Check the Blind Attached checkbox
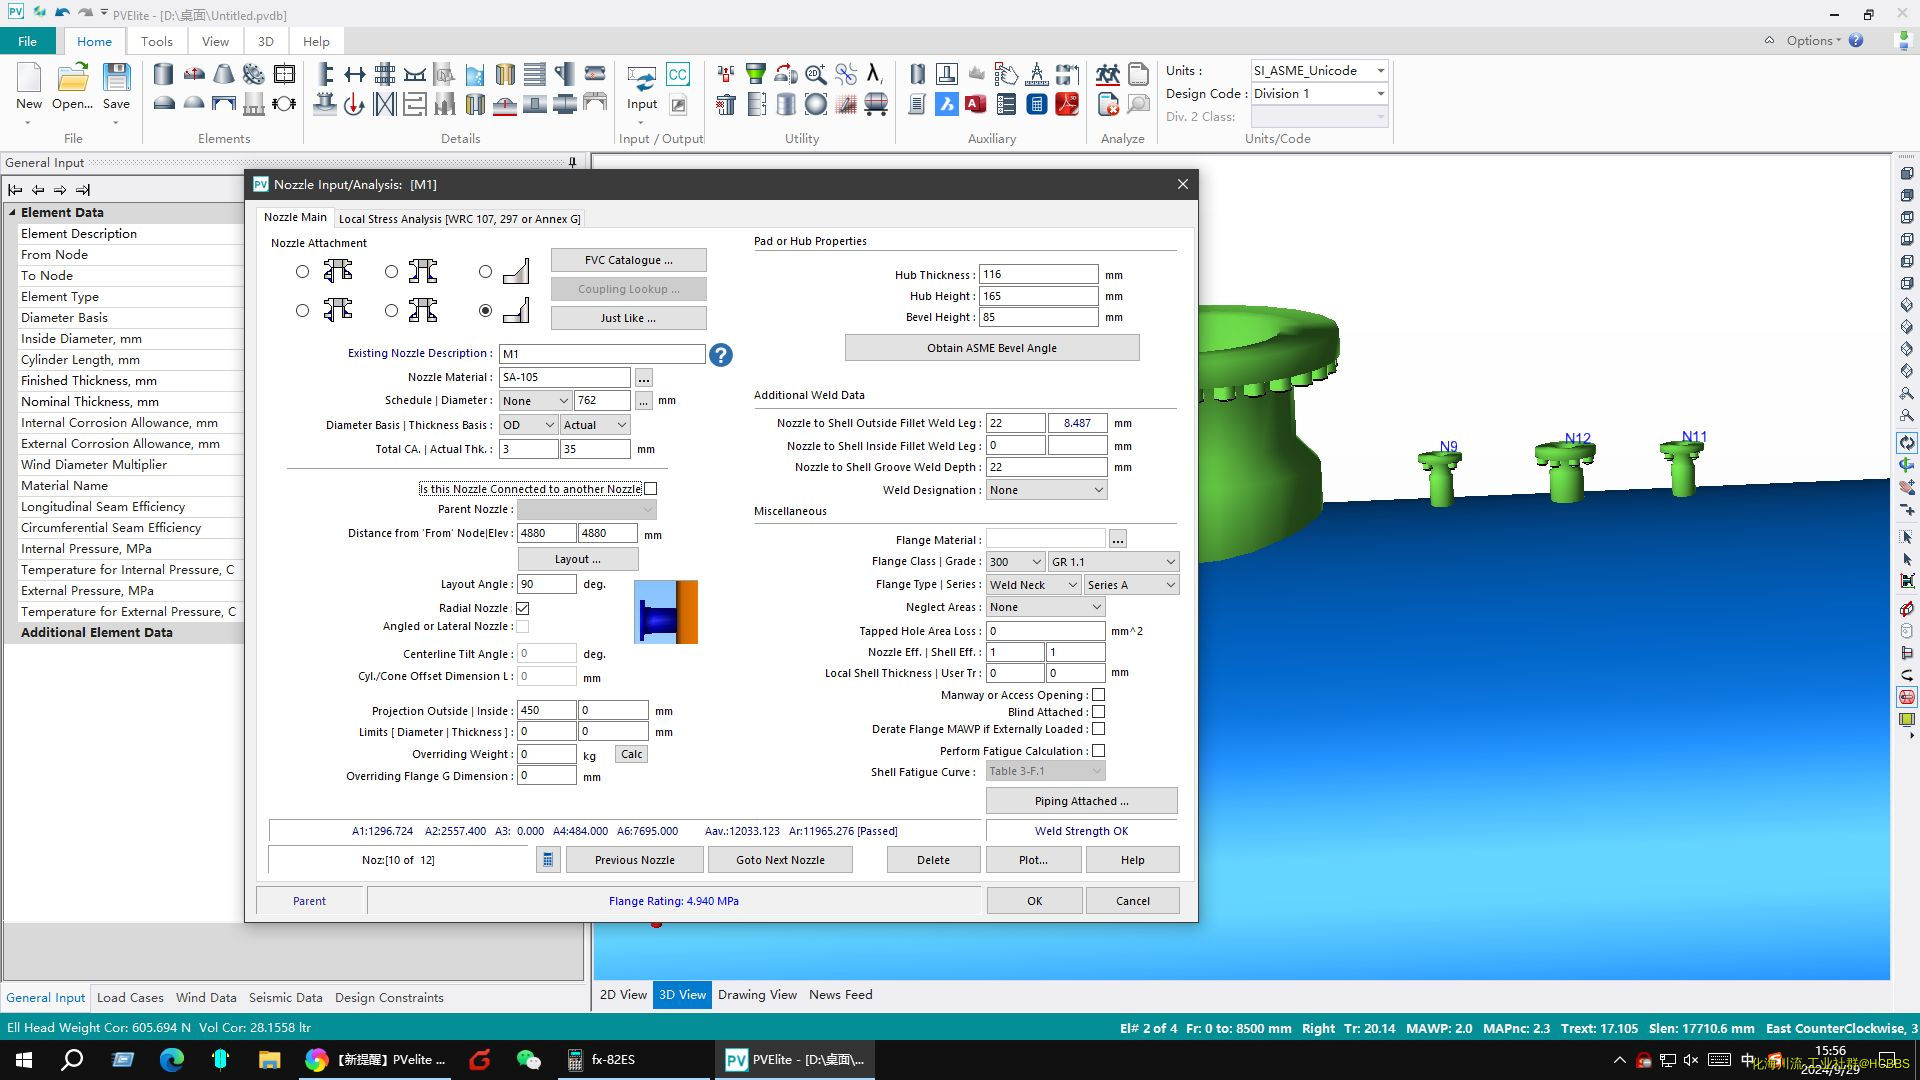The height and width of the screenshot is (1080, 1920). pos(1098,712)
